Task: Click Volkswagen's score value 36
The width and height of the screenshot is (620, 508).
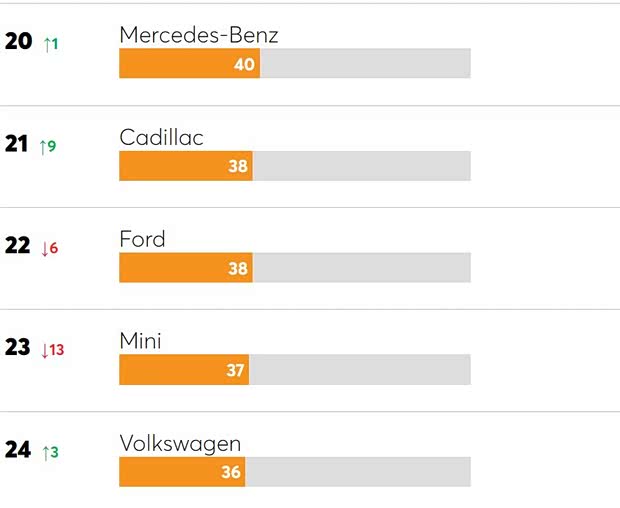Action: pos(231,472)
